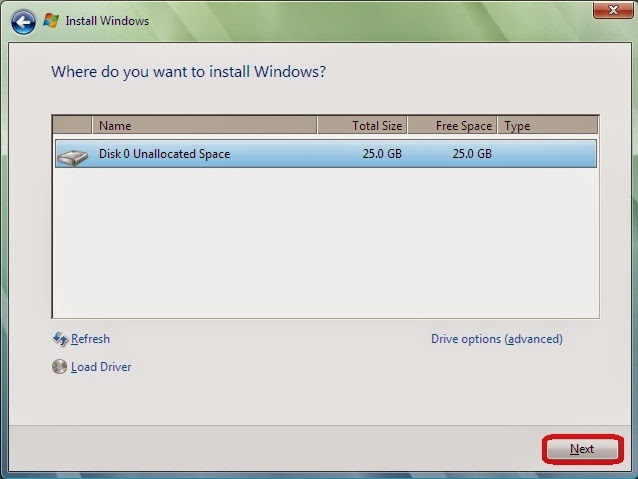
Task: Click the Install Windows title text
Action: (107, 21)
